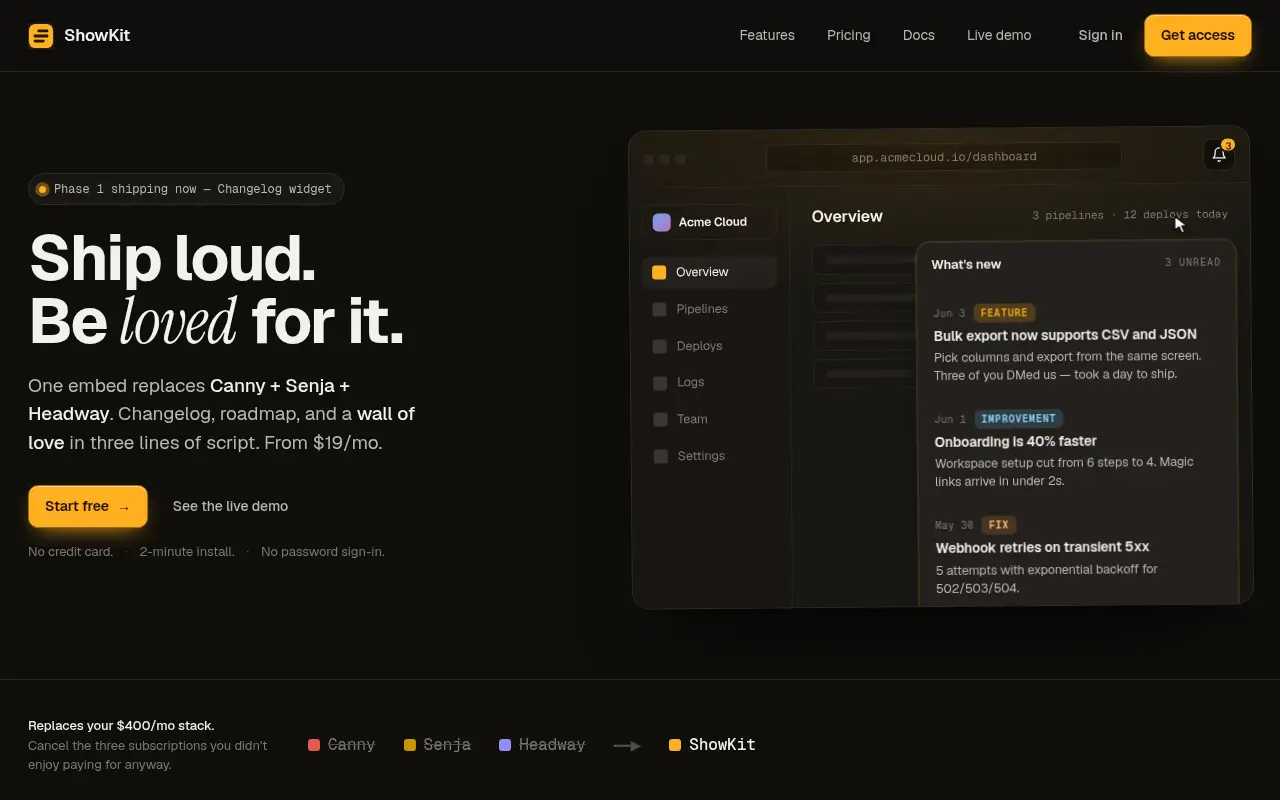Click the ShowKit brand name in header
Image resolution: width=1280 pixels, height=800 pixels.
click(x=97, y=36)
